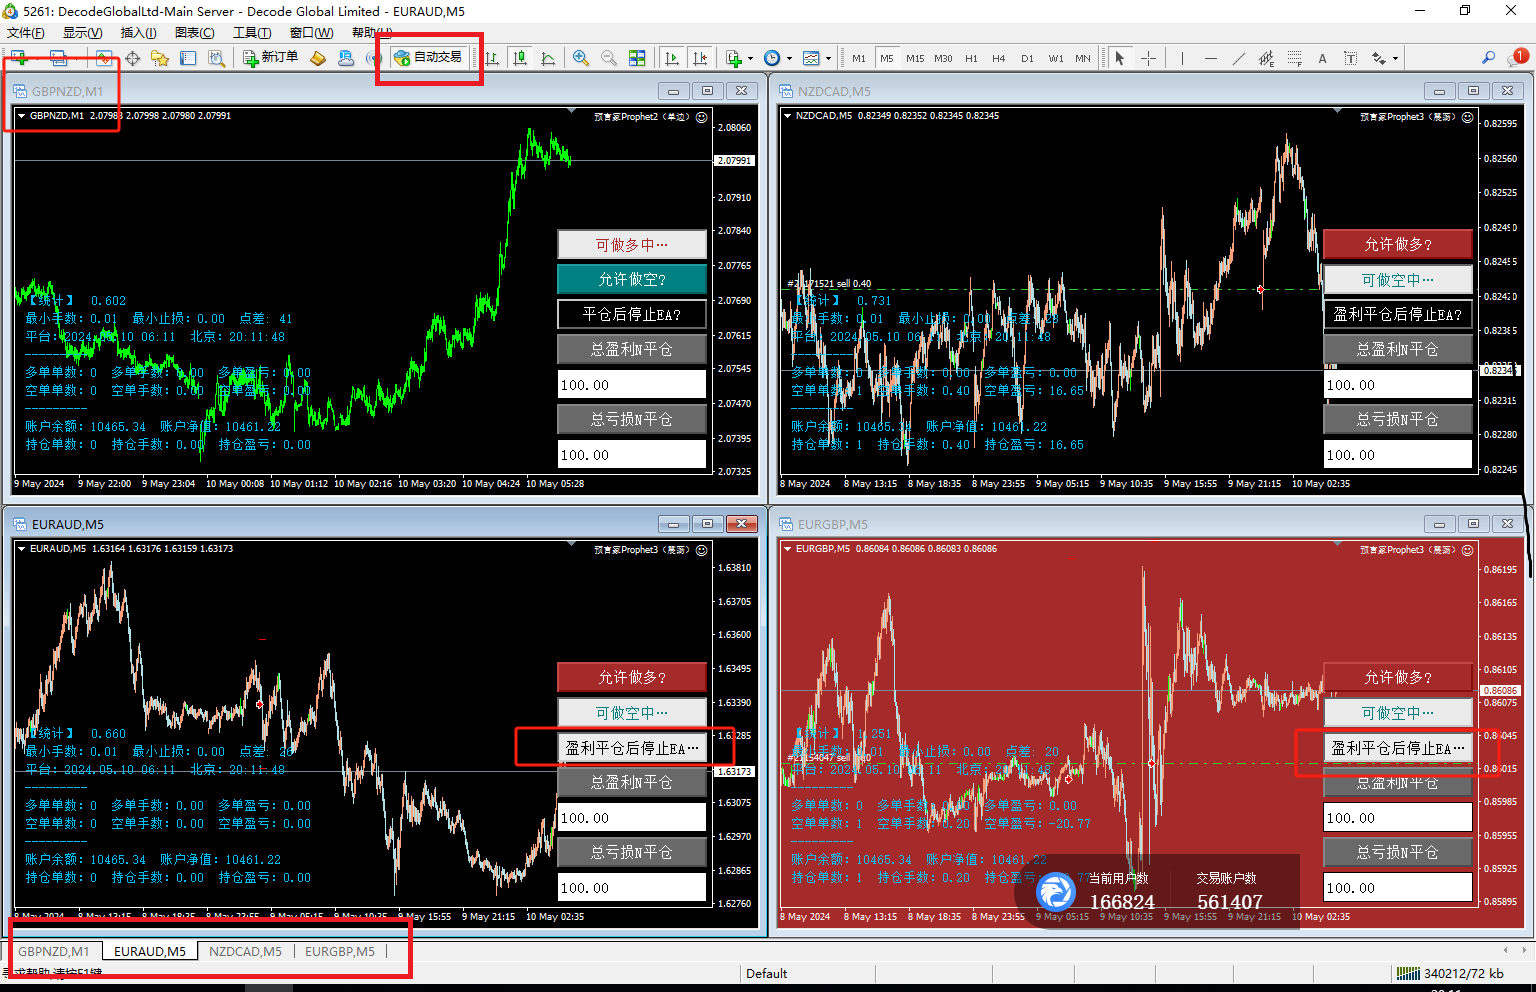Open the 图表 menu
1536x992 pixels.
click(194, 33)
